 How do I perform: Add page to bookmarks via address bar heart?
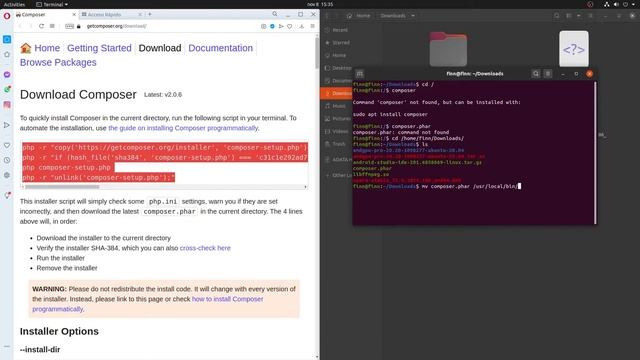click(x=289, y=26)
